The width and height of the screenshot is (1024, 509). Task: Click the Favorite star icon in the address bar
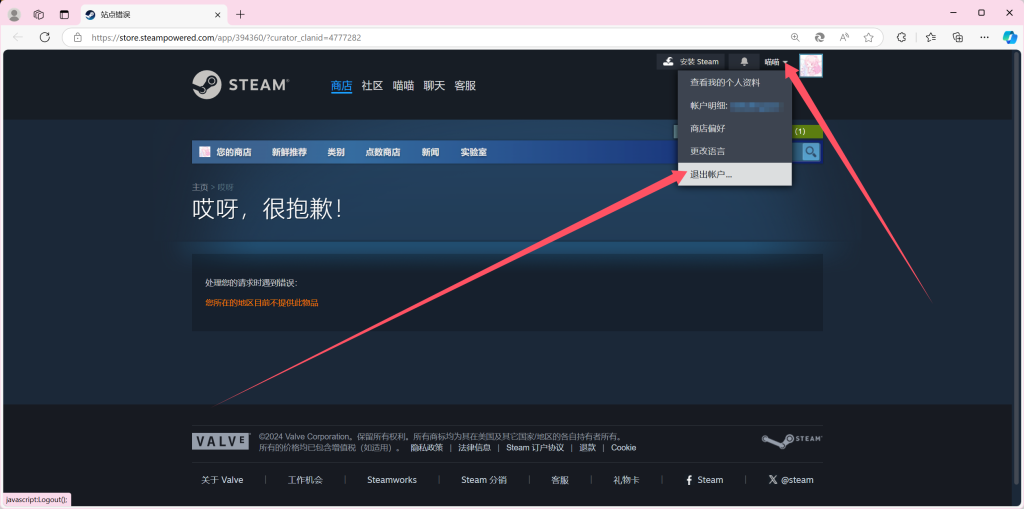(869, 37)
